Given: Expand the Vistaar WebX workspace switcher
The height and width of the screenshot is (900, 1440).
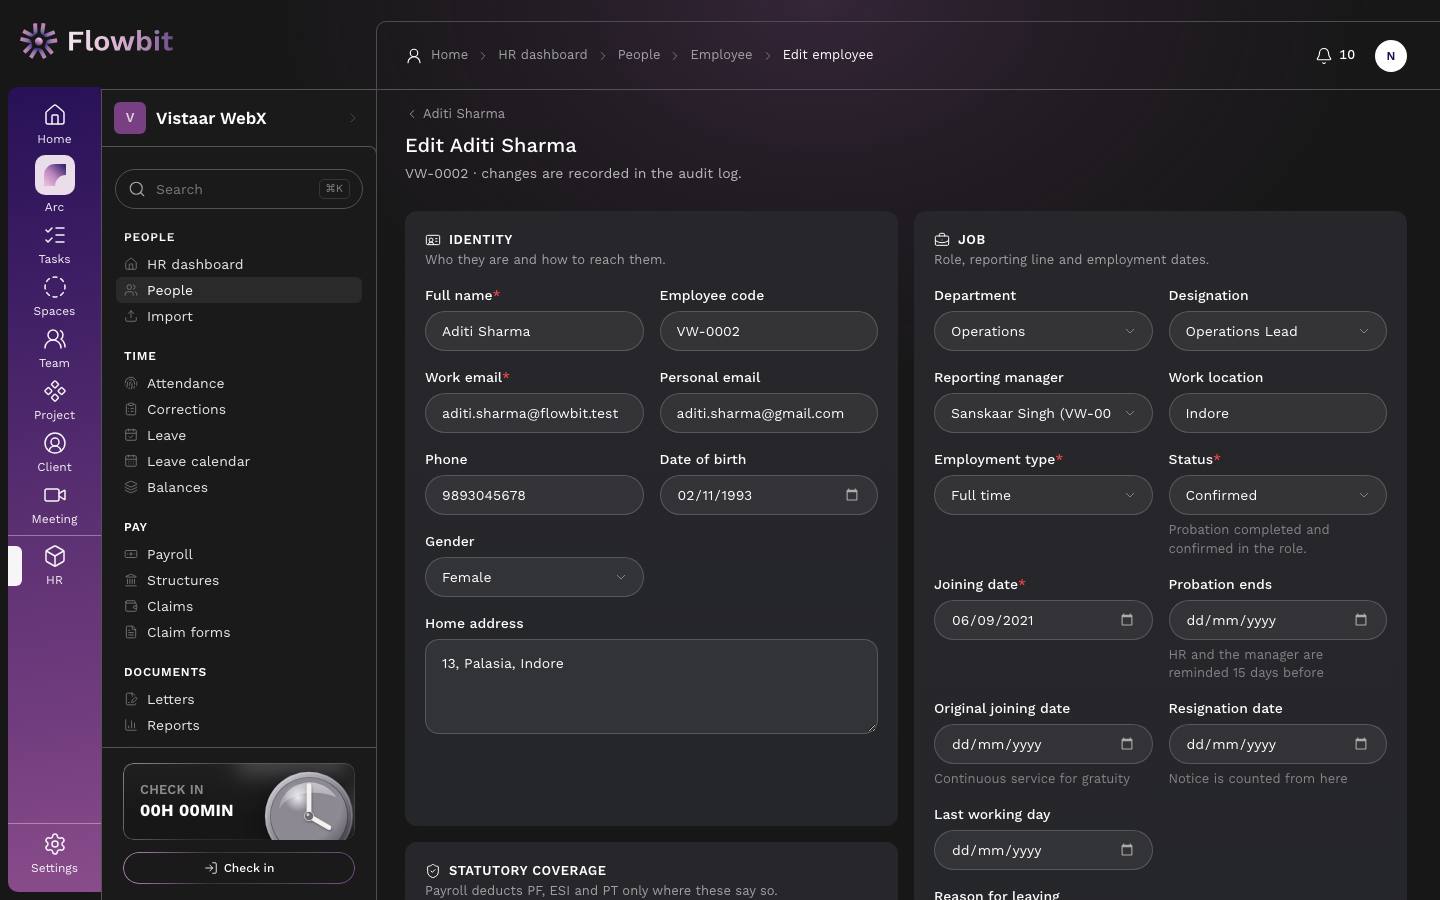Looking at the screenshot, I should 238,118.
